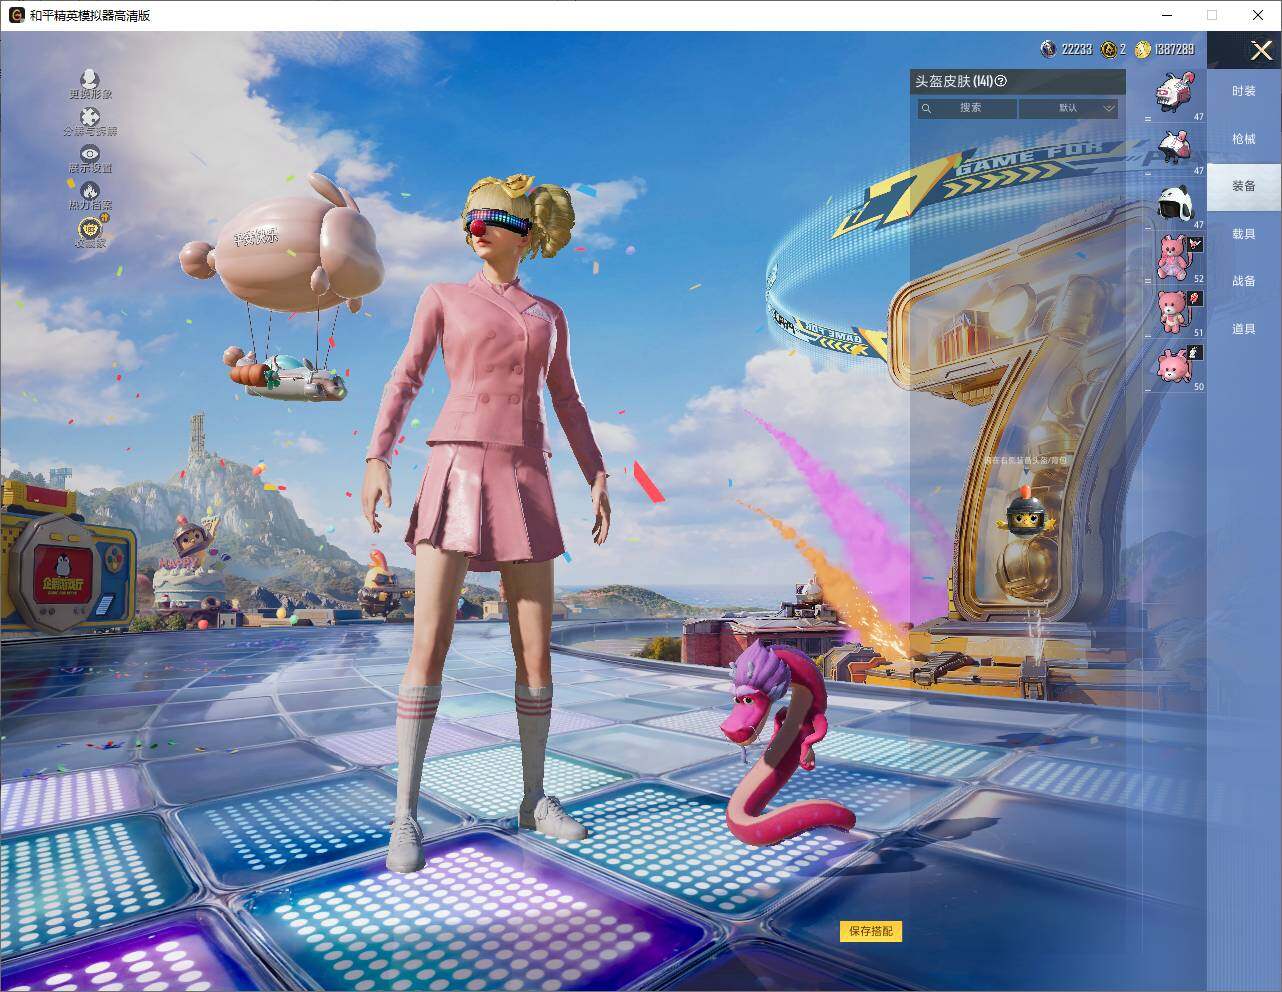Select the pink bear item numbered 50

(1175, 366)
